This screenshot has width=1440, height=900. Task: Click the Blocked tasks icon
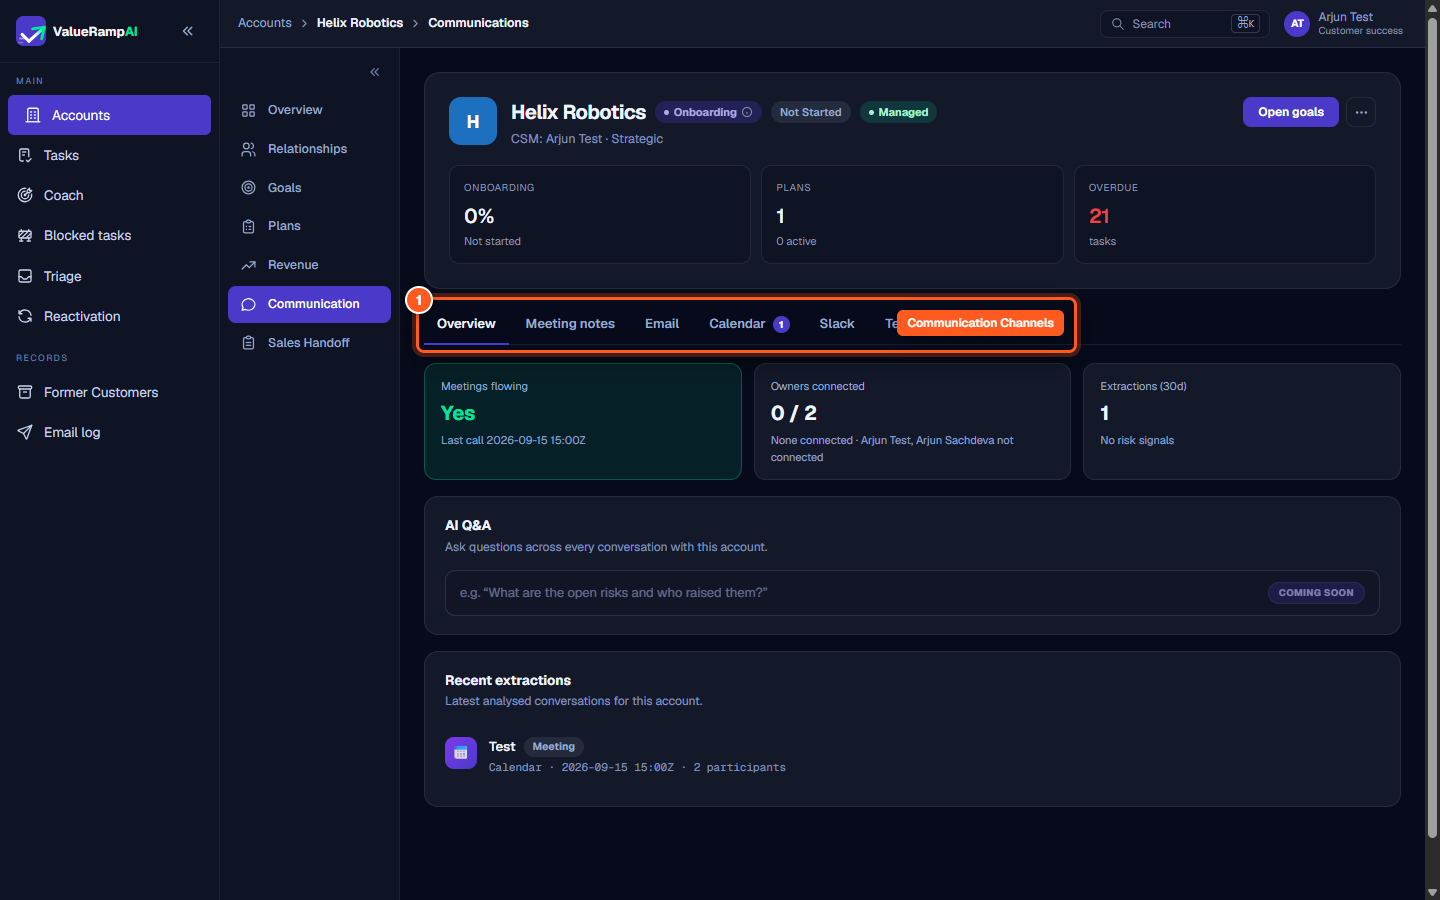[25, 235]
